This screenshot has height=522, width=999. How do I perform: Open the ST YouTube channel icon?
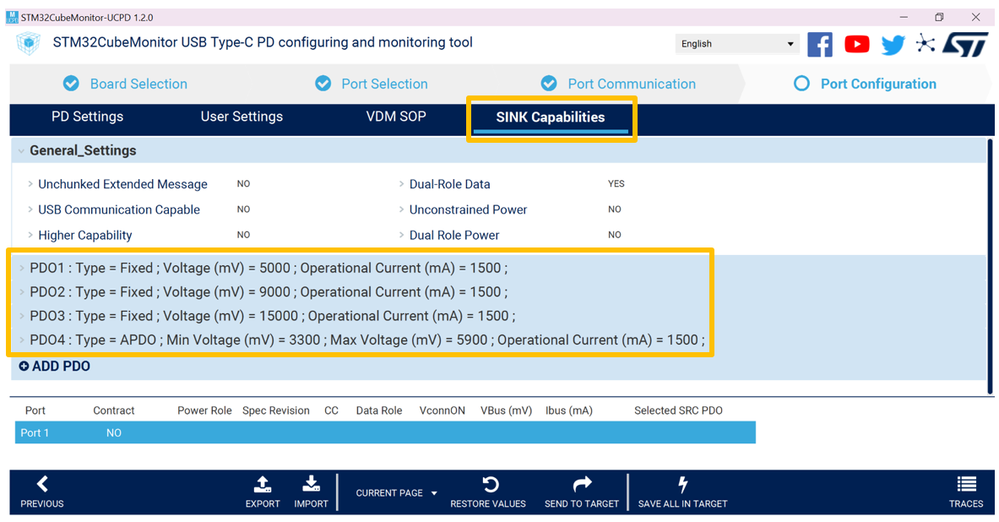click(x=857, y=44)
